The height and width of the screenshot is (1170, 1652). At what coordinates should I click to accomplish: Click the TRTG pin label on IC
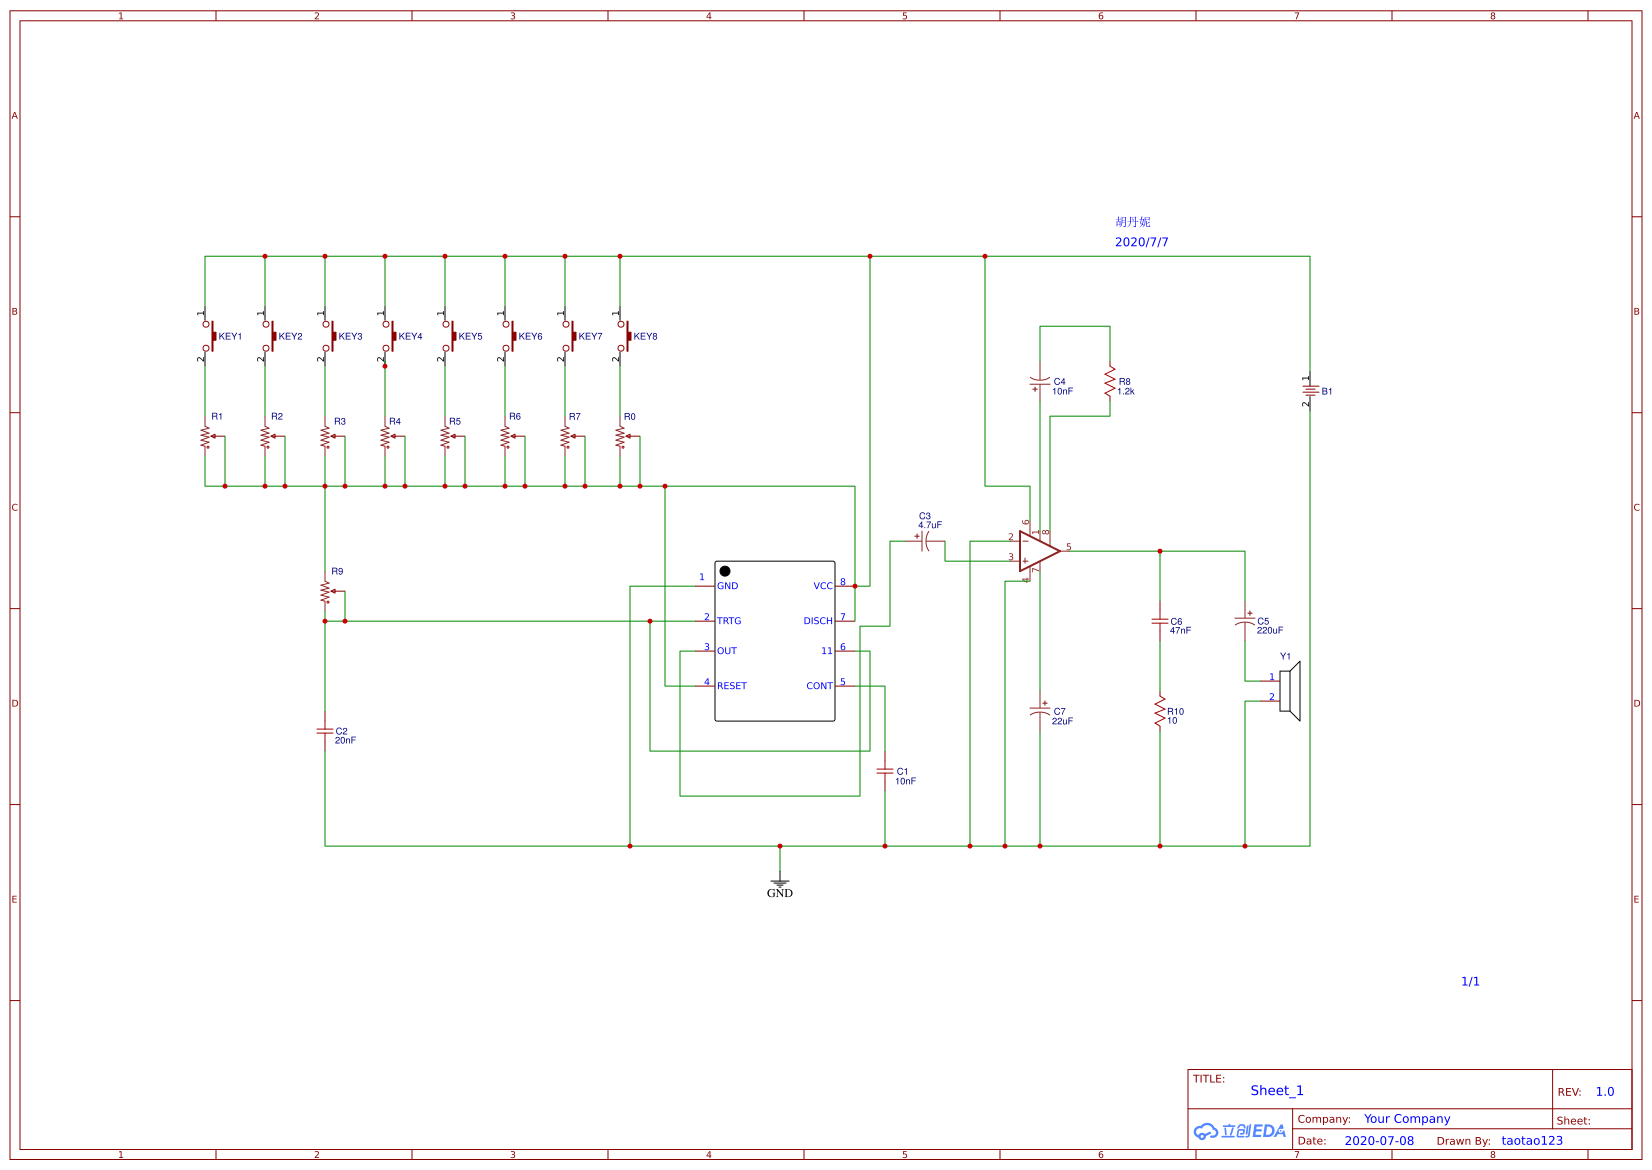point(729,621)
